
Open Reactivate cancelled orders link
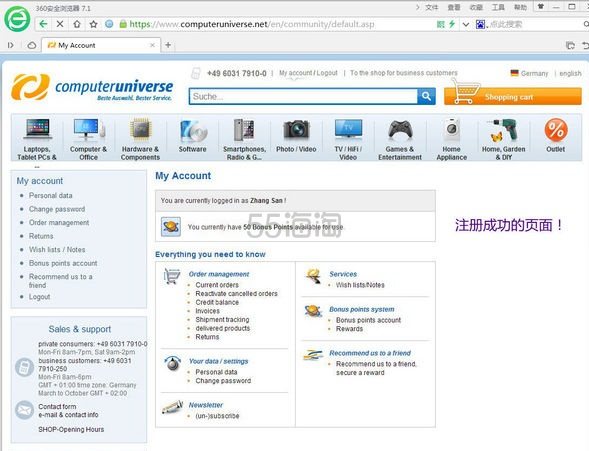(236, 294)
